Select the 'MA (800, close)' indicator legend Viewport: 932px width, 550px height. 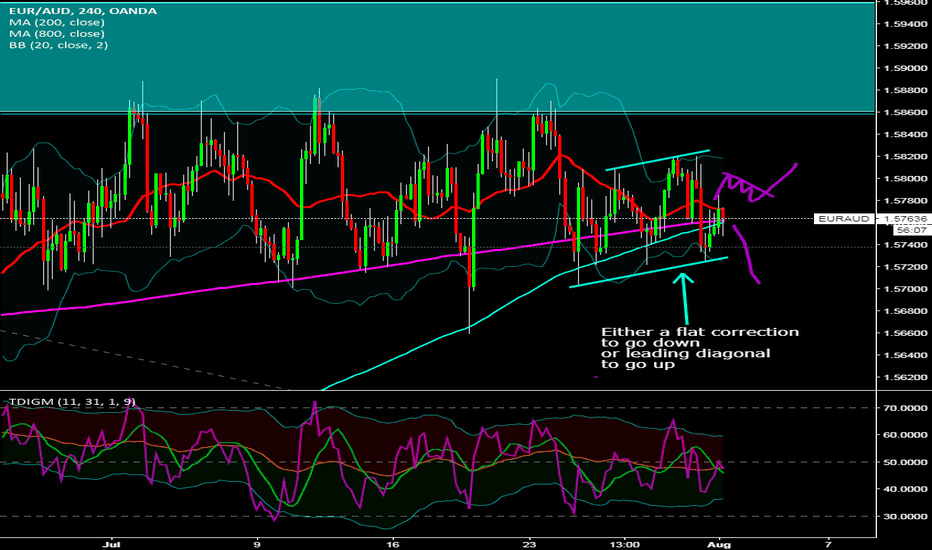[56, 33]
